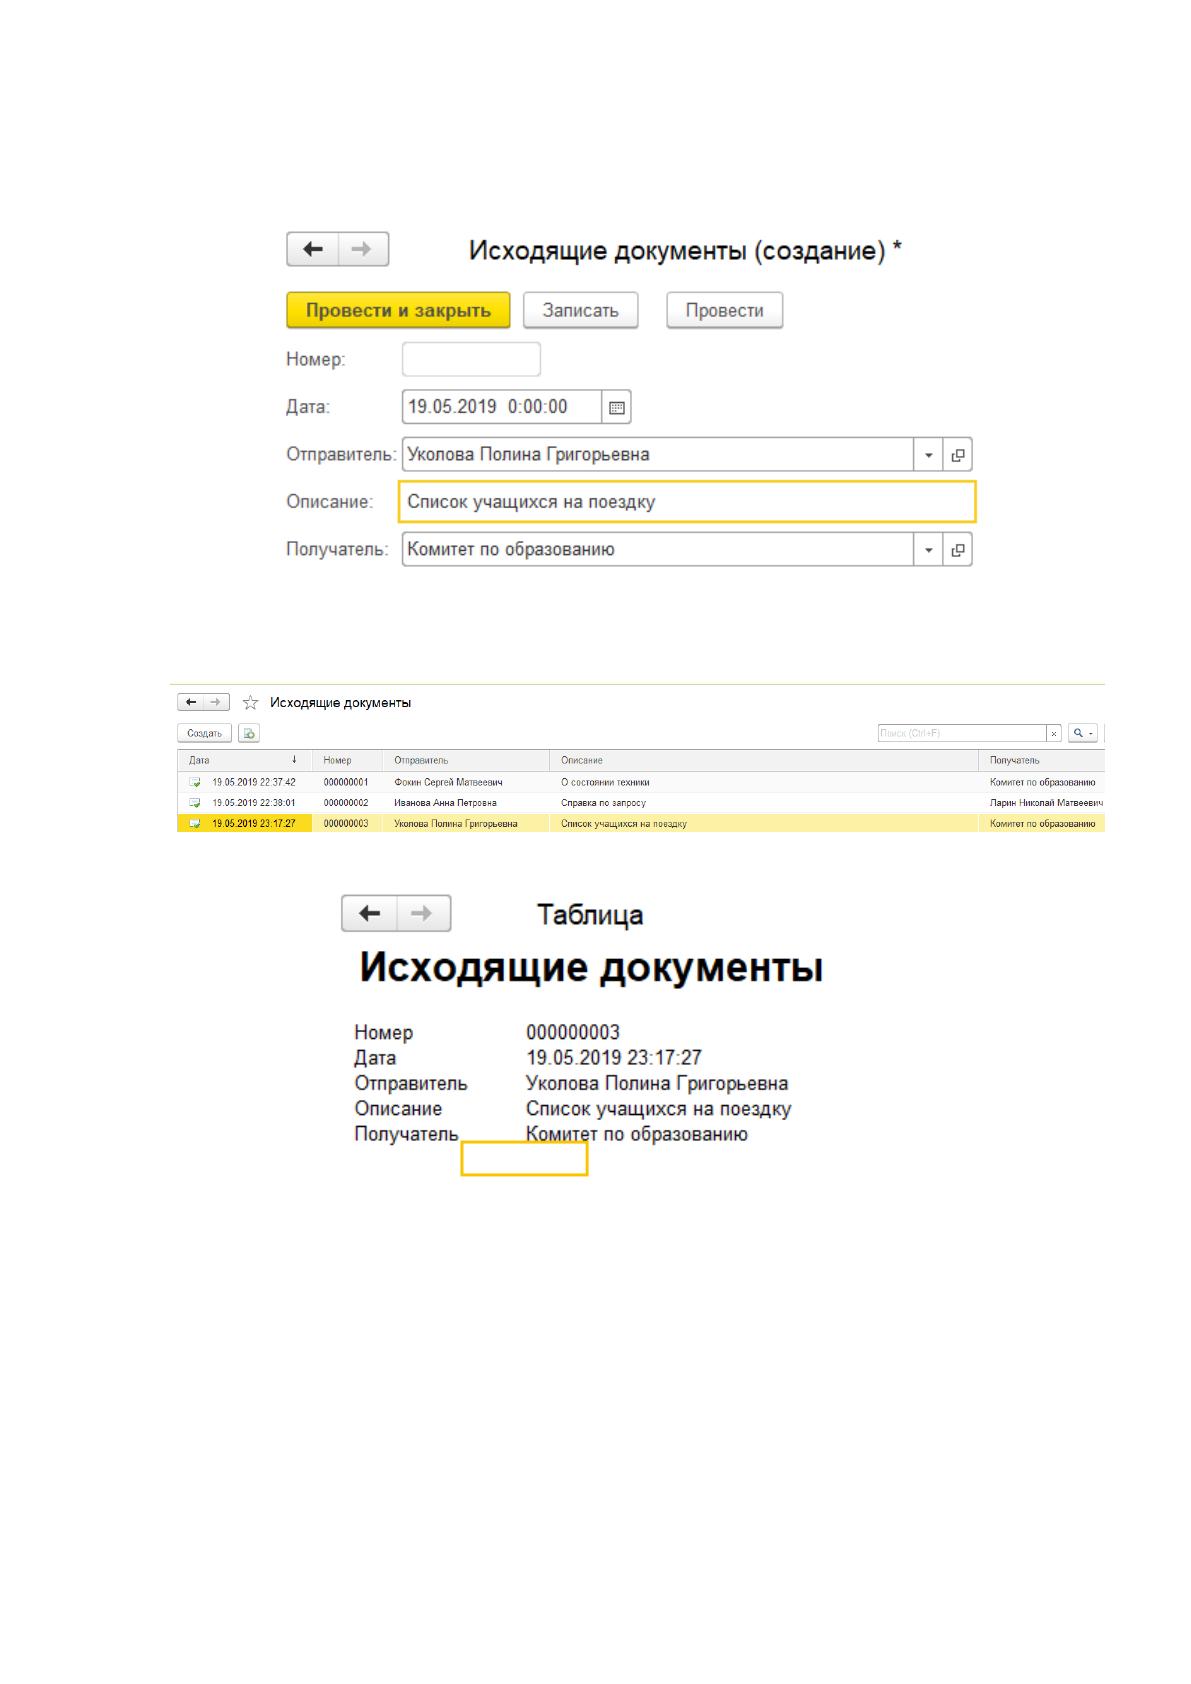Click the Провести button
Image resolution: width=1191 pixels, height=1684 pixels.
724,310
